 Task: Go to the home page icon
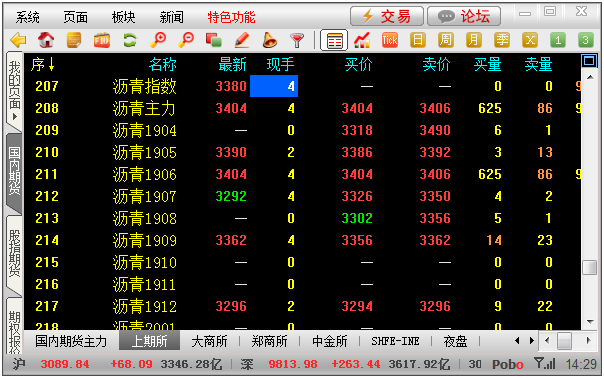[46, 40]
